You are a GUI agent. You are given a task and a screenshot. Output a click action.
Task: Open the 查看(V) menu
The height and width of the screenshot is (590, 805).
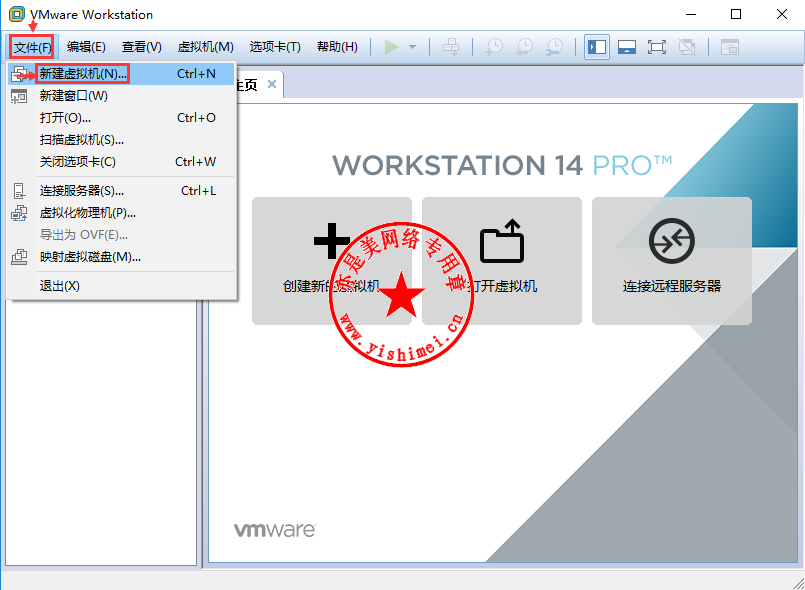(x=142, y=47)
